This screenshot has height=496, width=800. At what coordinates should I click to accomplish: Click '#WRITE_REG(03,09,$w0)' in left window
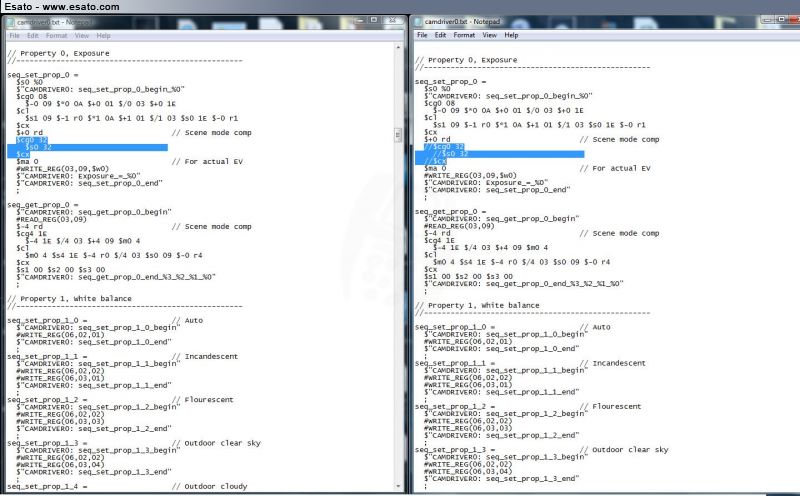[62, 169]
